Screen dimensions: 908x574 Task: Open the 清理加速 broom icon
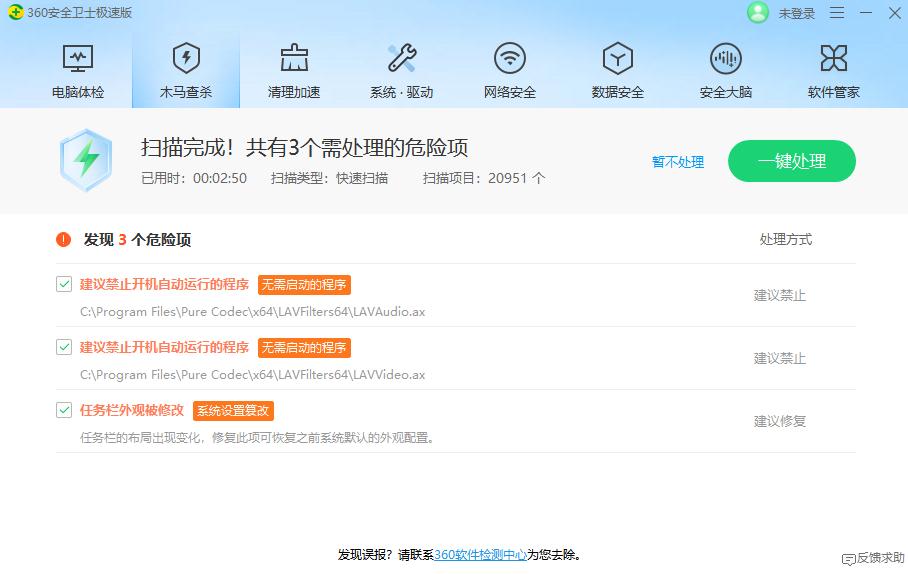294,58
